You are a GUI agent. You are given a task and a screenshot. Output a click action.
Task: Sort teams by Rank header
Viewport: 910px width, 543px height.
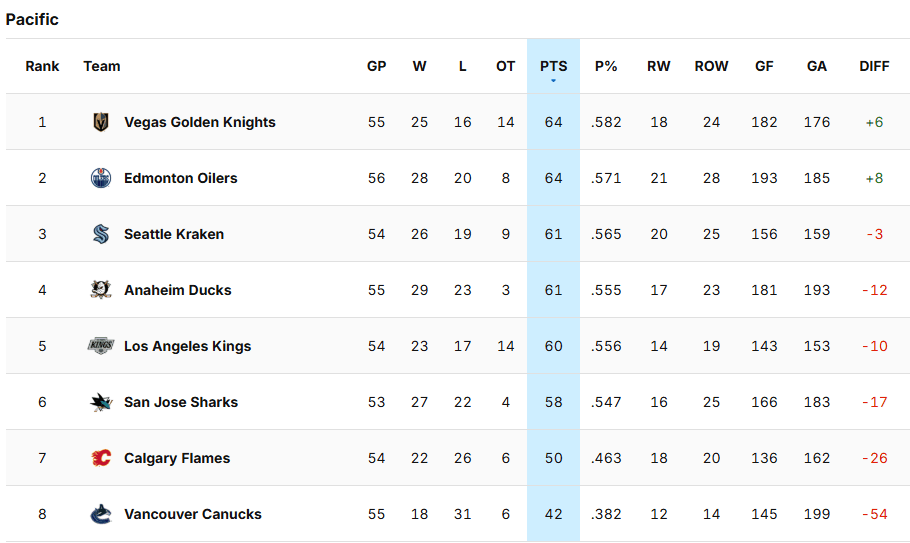42,66
